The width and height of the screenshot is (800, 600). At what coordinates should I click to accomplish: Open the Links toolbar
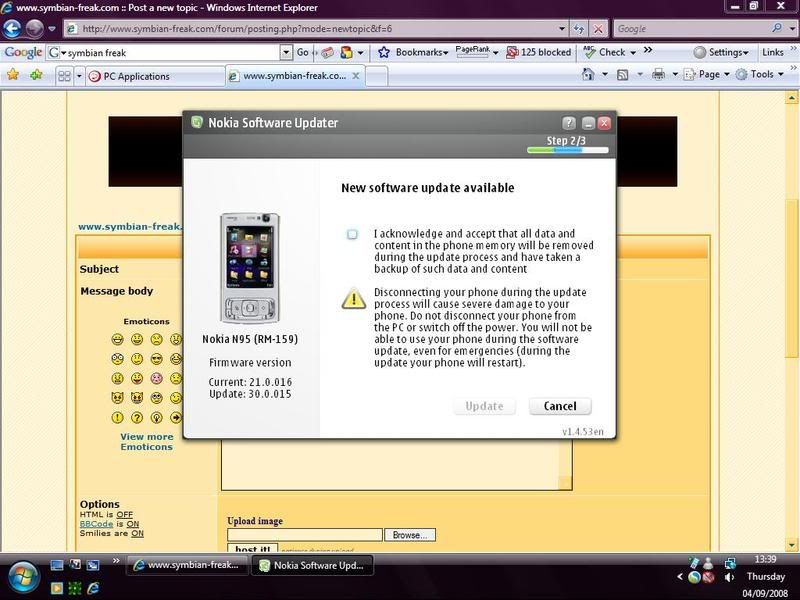(773, 52)
